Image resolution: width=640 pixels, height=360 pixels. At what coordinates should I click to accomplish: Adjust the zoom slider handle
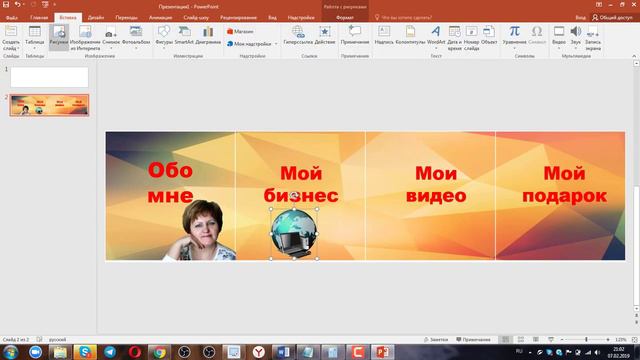click(586, 339)
